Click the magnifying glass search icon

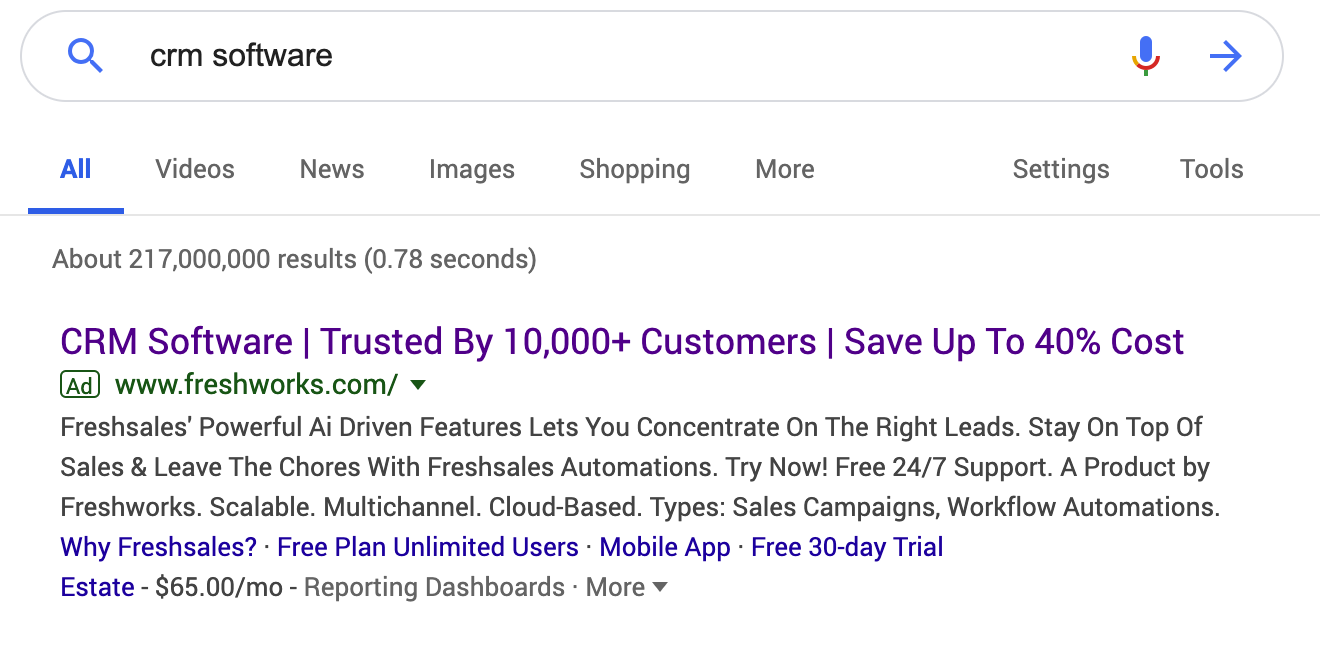pyautogui.click(x=85, y=56)
